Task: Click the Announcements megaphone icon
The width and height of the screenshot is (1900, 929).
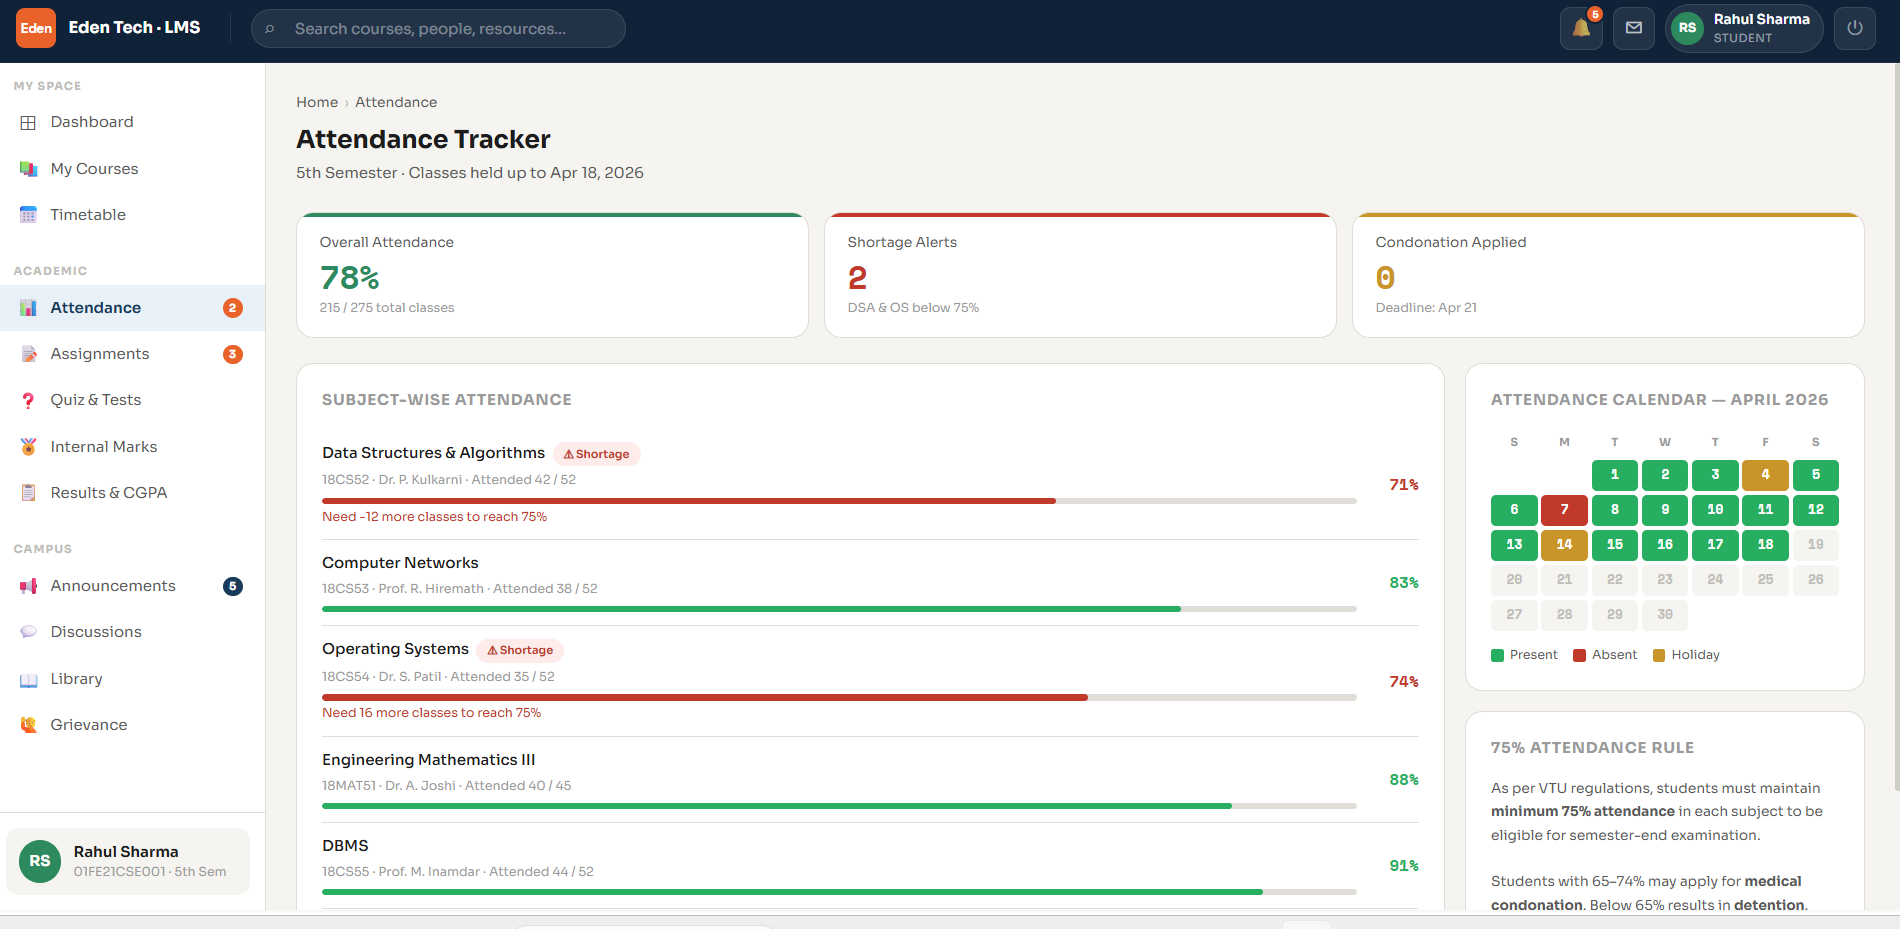Action: [x=28, y=586]
